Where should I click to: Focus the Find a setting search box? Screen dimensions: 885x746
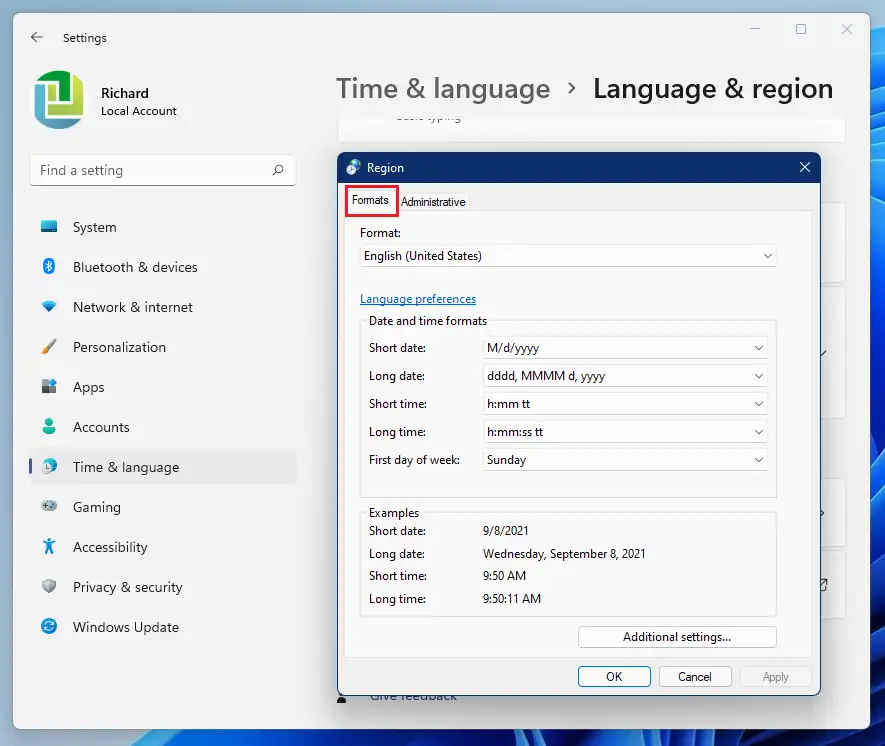[163, 170]
